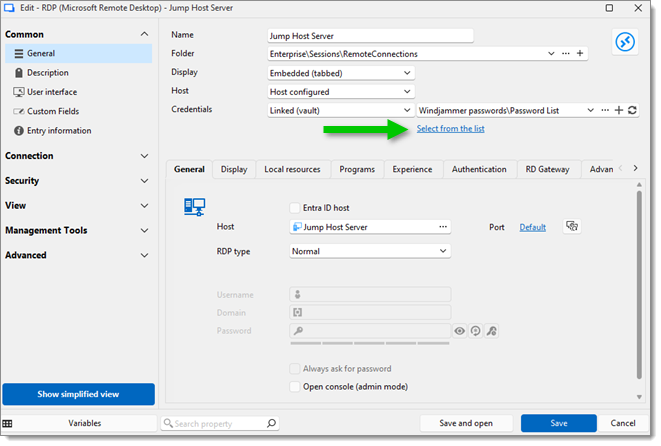The image size is (661, 446).
Task: Click the Search property field
Action: click(219, 423)
